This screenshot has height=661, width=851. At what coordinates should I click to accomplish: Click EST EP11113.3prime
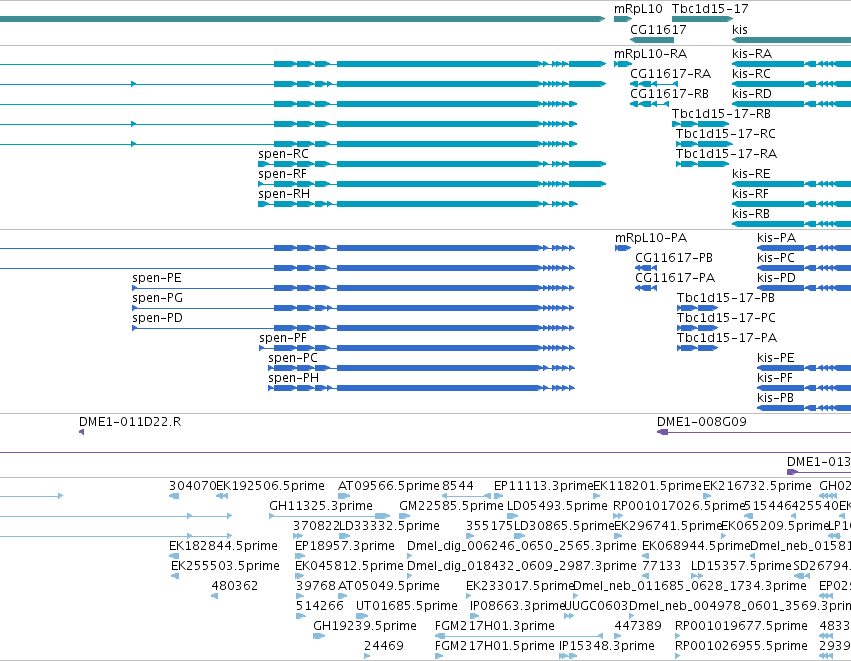coord(543,486)
